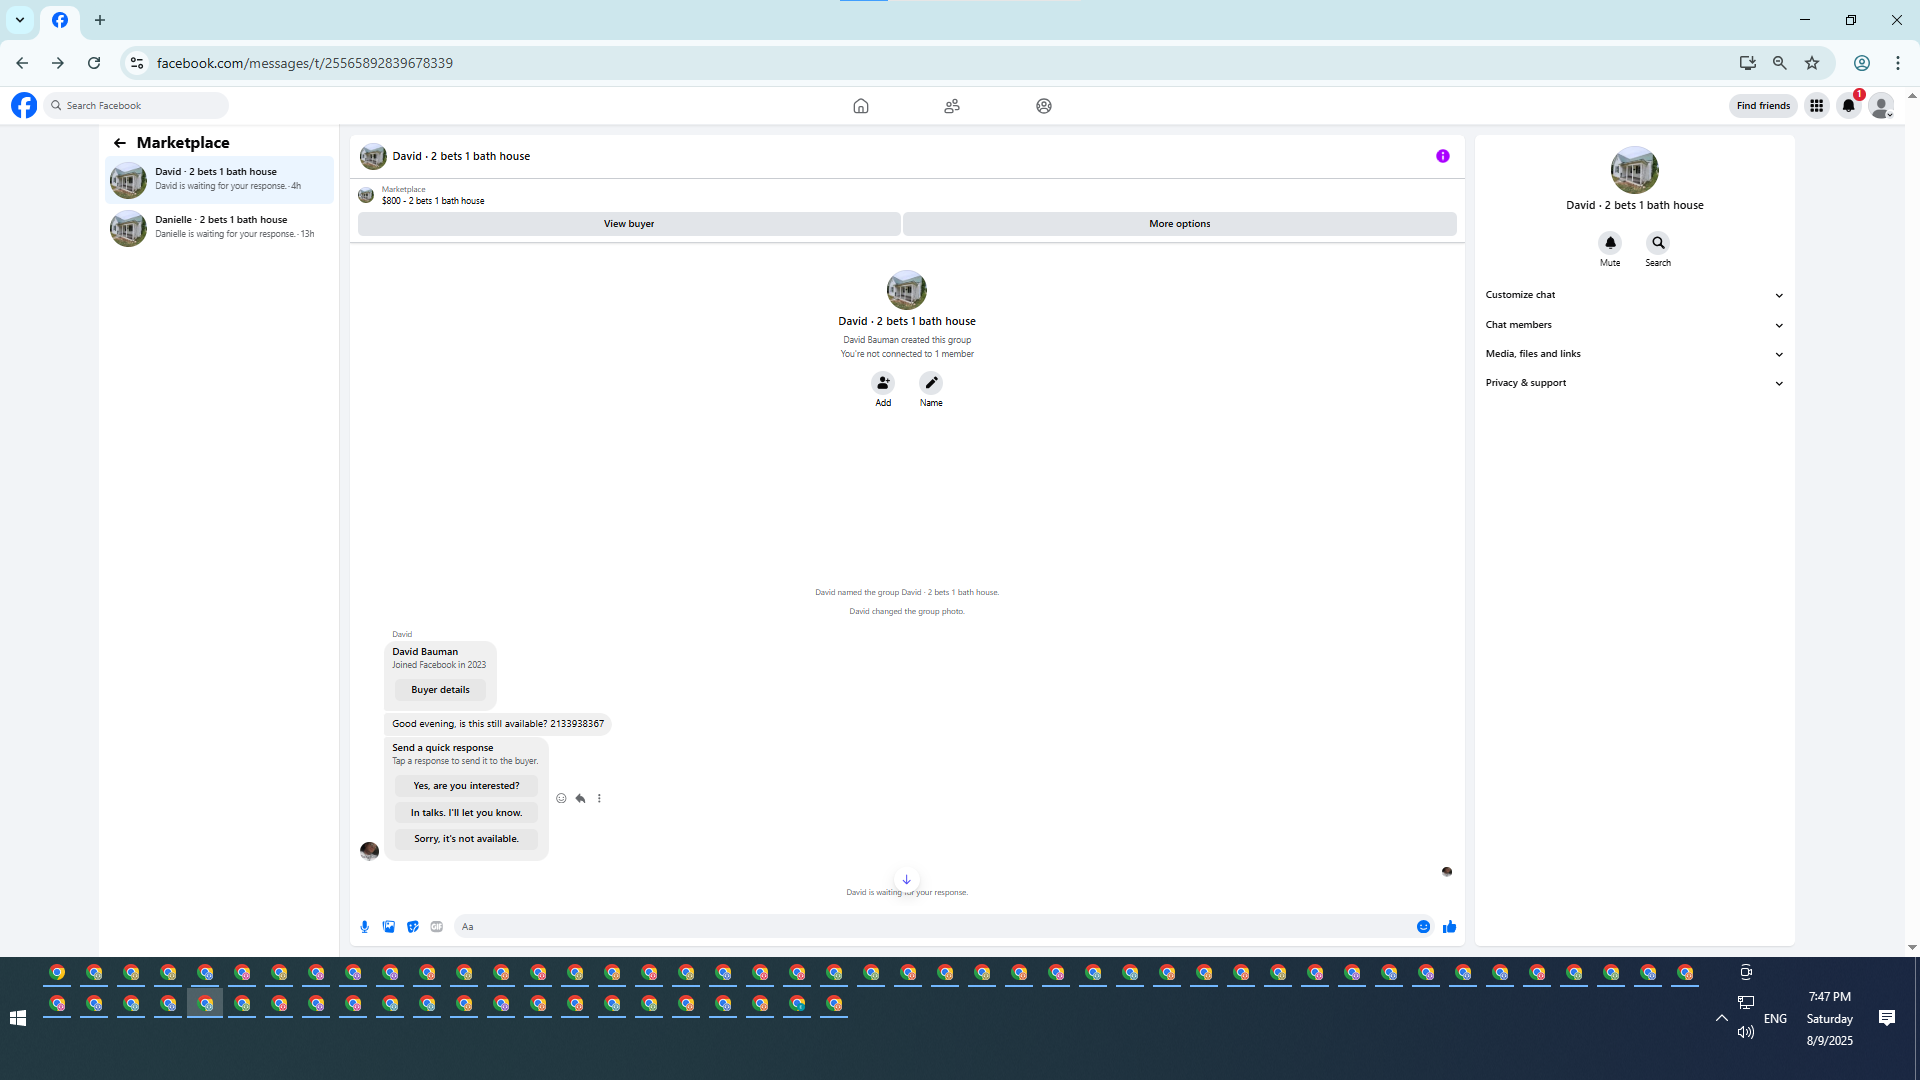Send a thumbs-up like
This screenshot has height=1080, width=1920.
tap(1449, 927)
